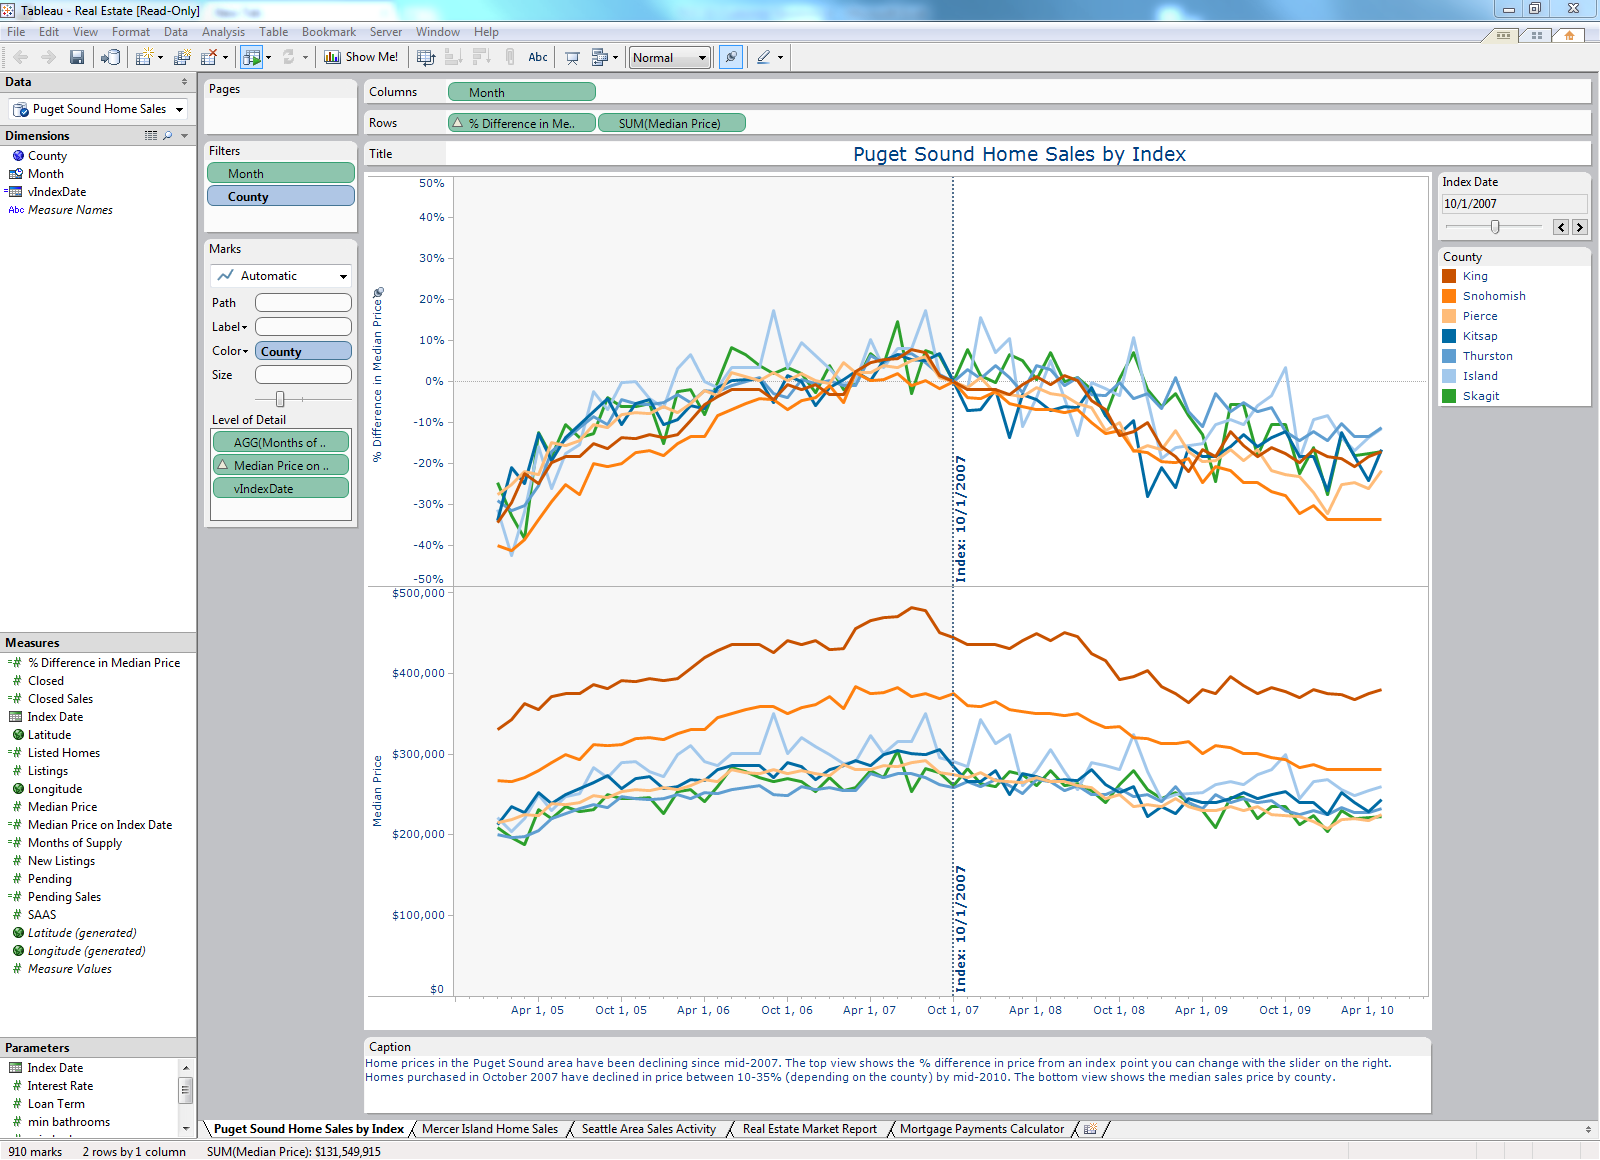Open the Puget Sound Home Sales data source dropdown
Viewport: 1600px width, 1160px height.
point(178,108)
